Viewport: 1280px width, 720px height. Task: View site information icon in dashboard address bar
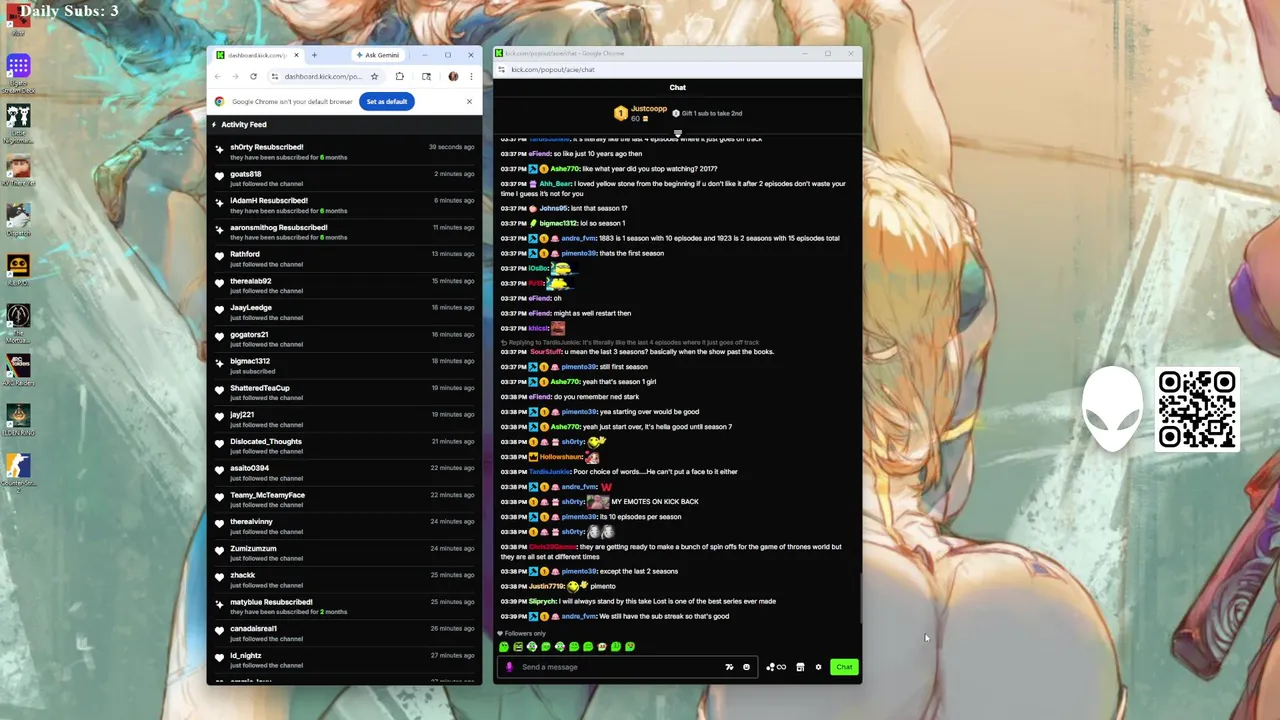(x=275, y=77)
